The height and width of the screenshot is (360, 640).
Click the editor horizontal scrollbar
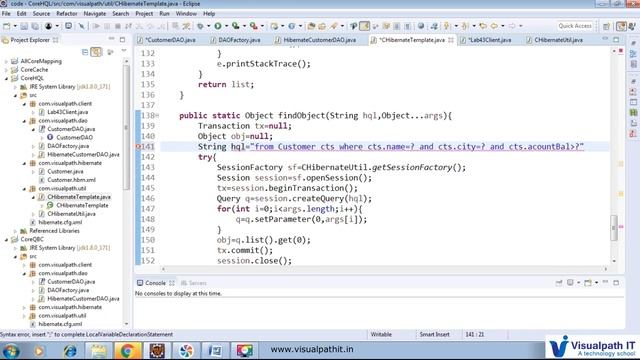coord(384,269)
